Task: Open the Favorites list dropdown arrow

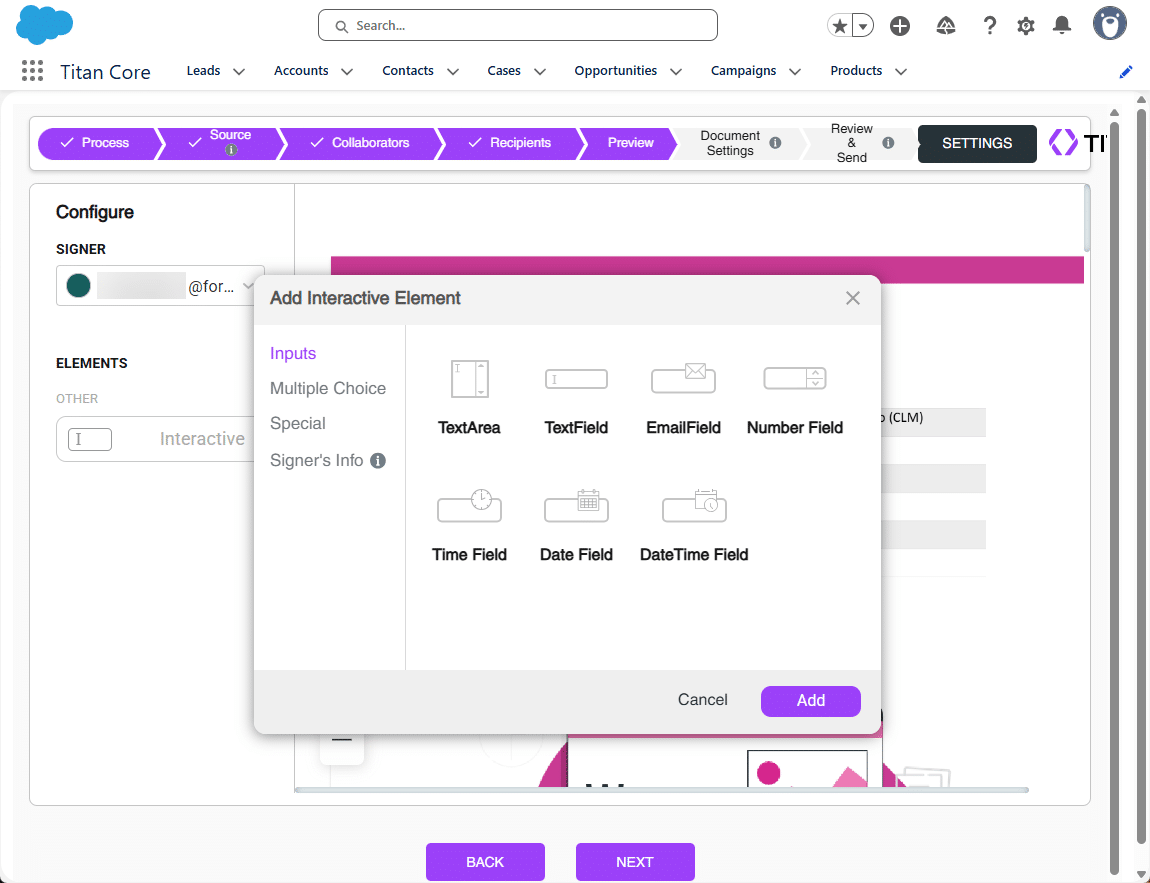Action: 862,27
